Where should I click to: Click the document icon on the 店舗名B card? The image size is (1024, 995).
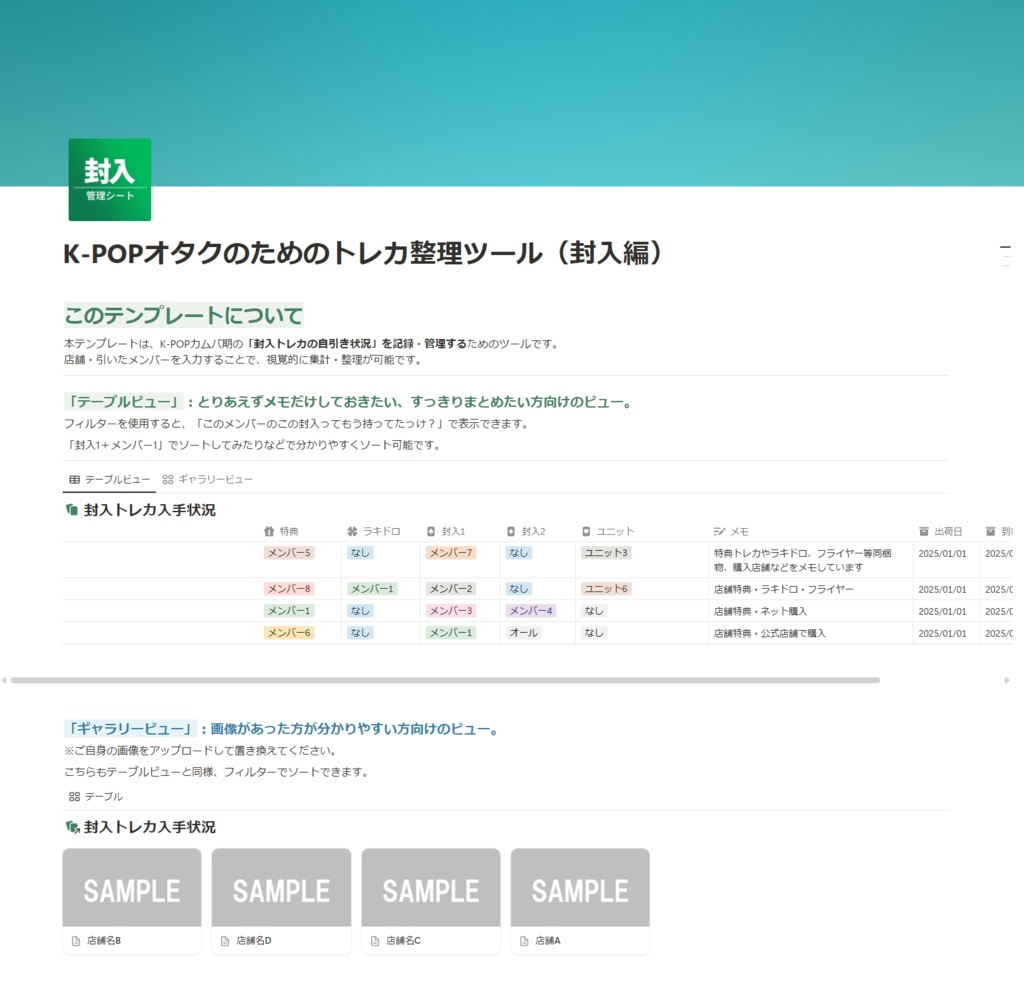pyautogui.click(x=77, y=940)
